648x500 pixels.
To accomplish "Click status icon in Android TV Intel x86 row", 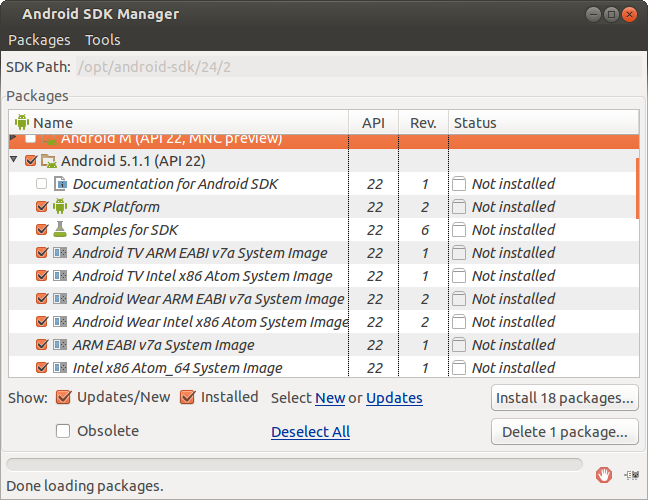I will (459, 276).
